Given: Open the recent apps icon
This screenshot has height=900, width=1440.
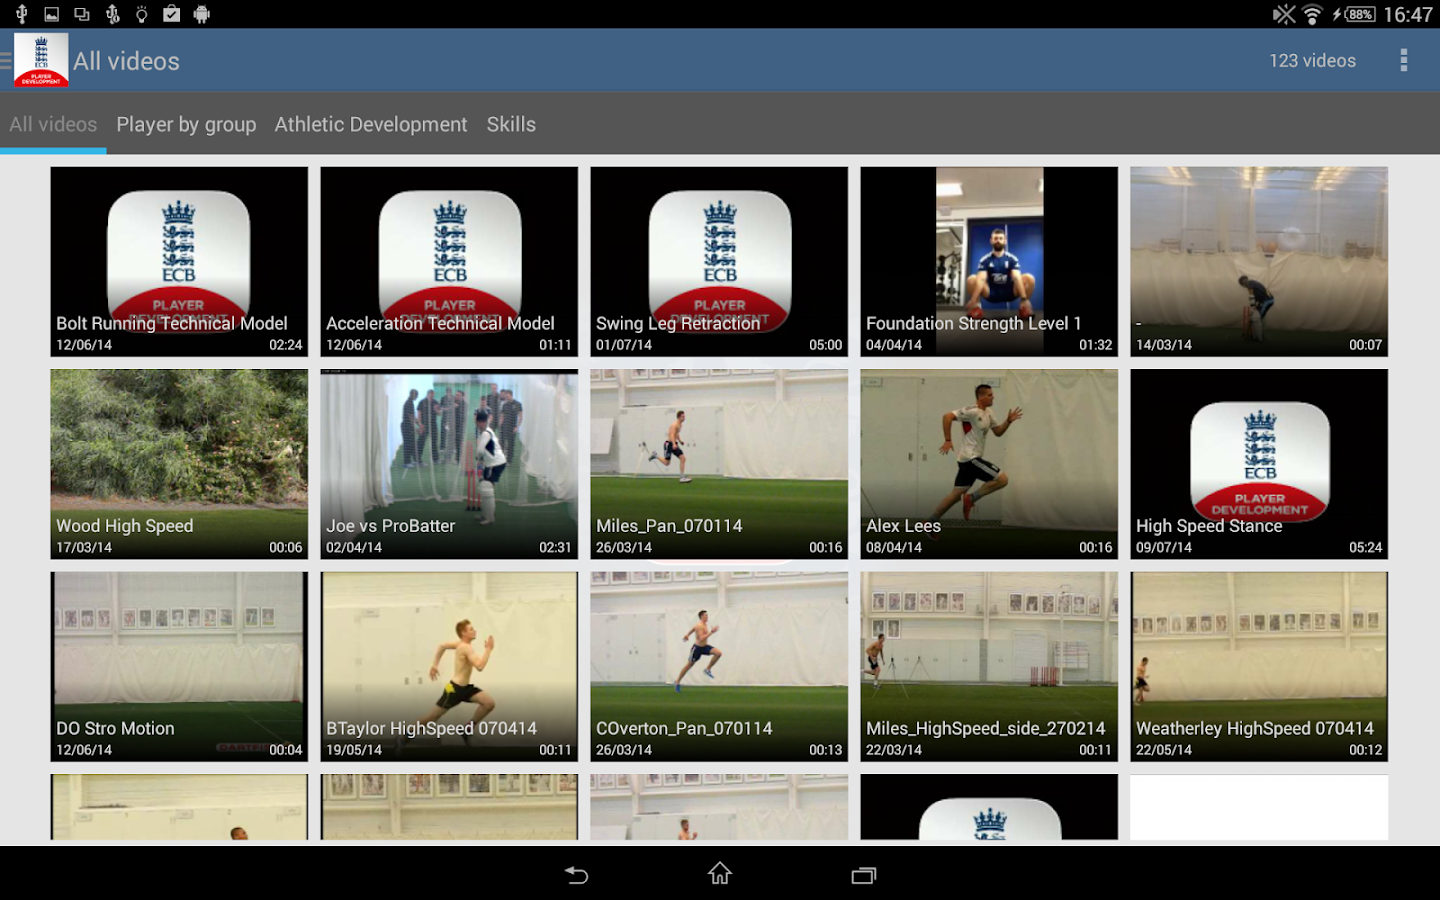Looking at the screenshot, I should (863, 875).
